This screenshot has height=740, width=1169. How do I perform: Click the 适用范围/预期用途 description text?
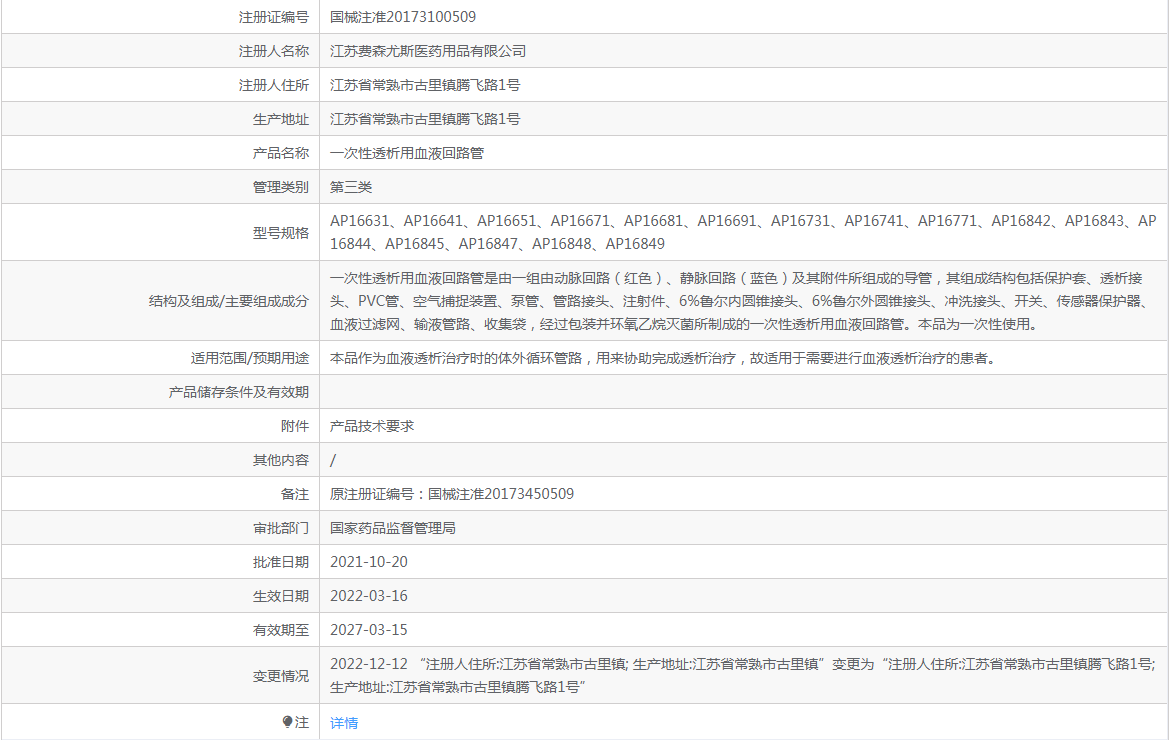[x=662, y=358]
